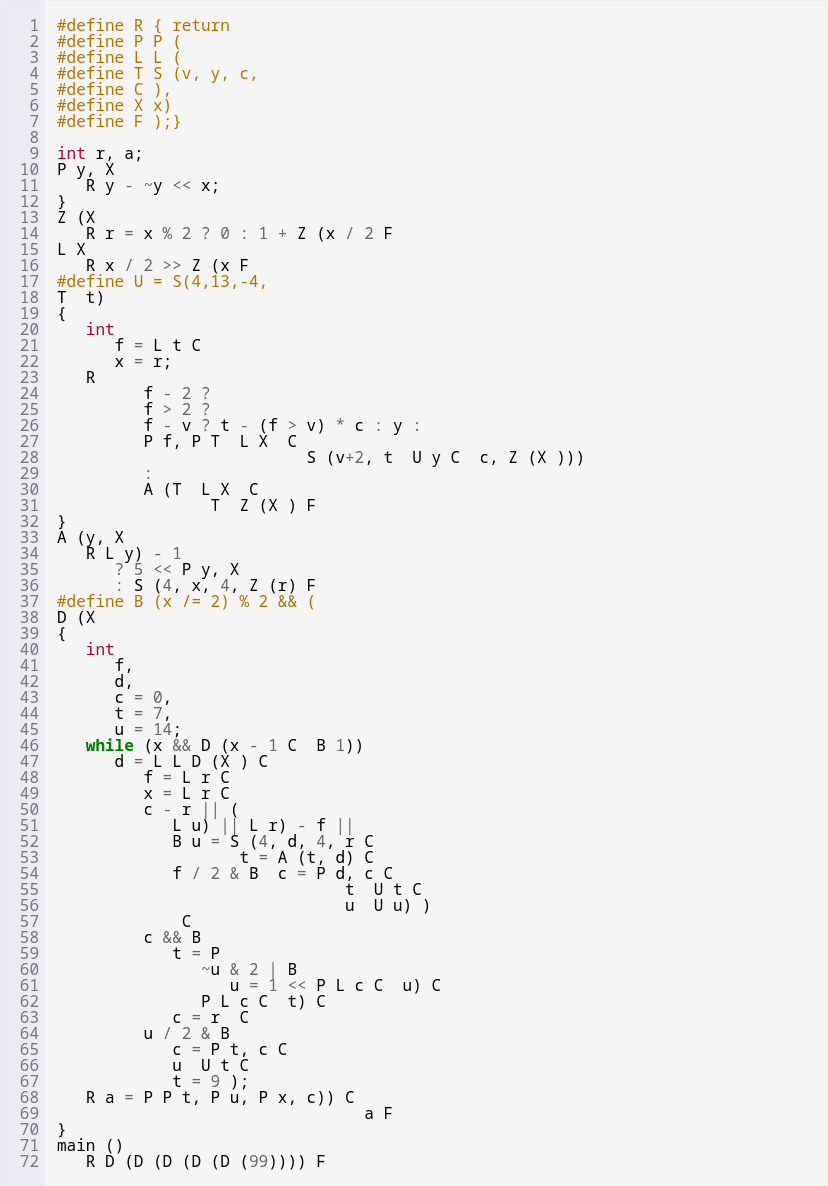Click line number 17 in the gutter
The image size is (828, 1186).
click(x=29, y=281)
